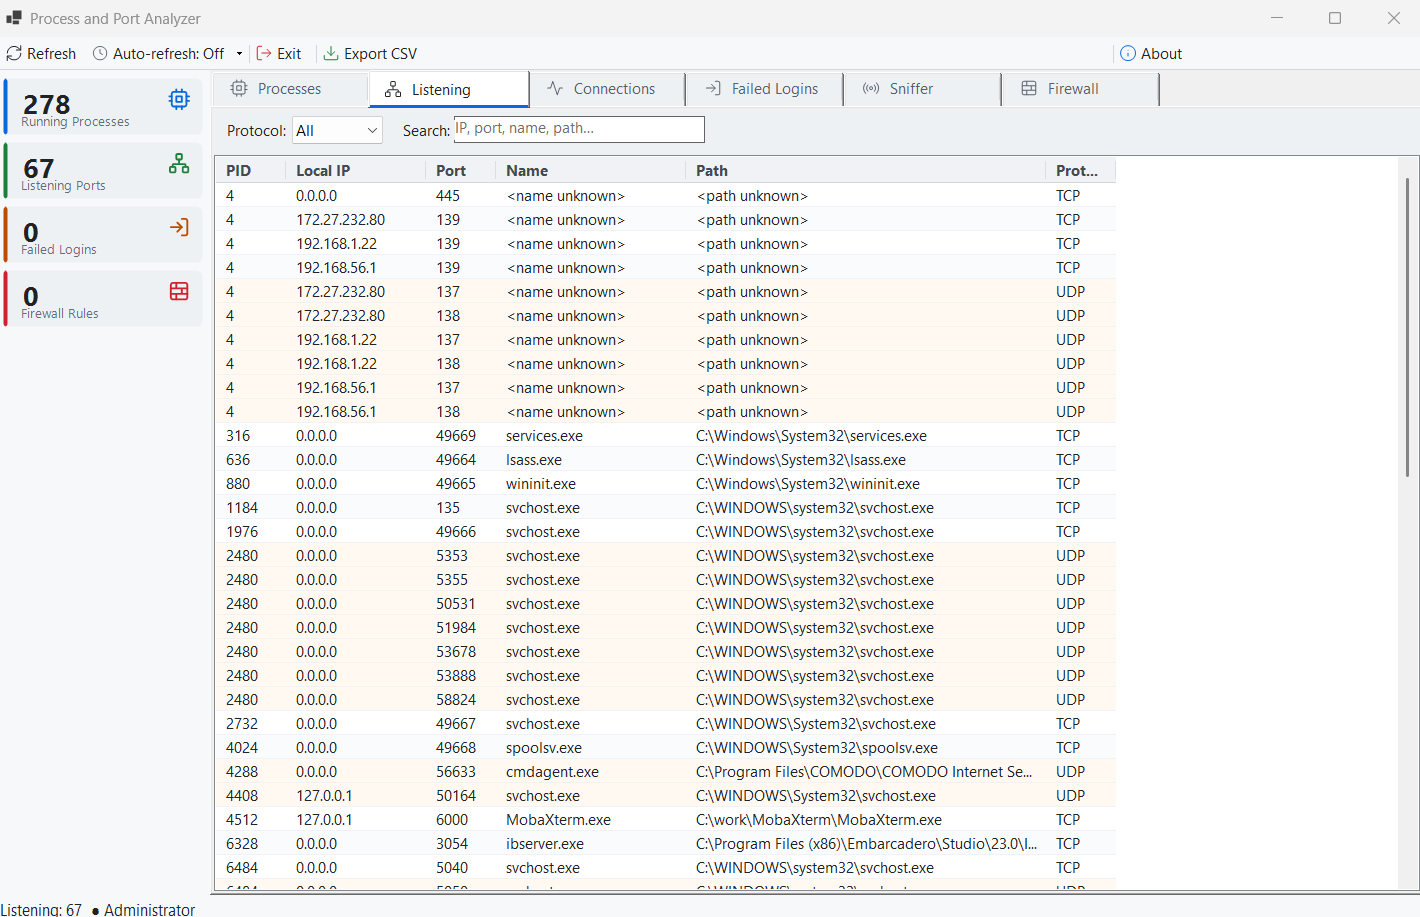Click the Failed Logins tab arrow icon
Image resolution: width=1420 pixels, height=917 pixels.
(713, 88)
